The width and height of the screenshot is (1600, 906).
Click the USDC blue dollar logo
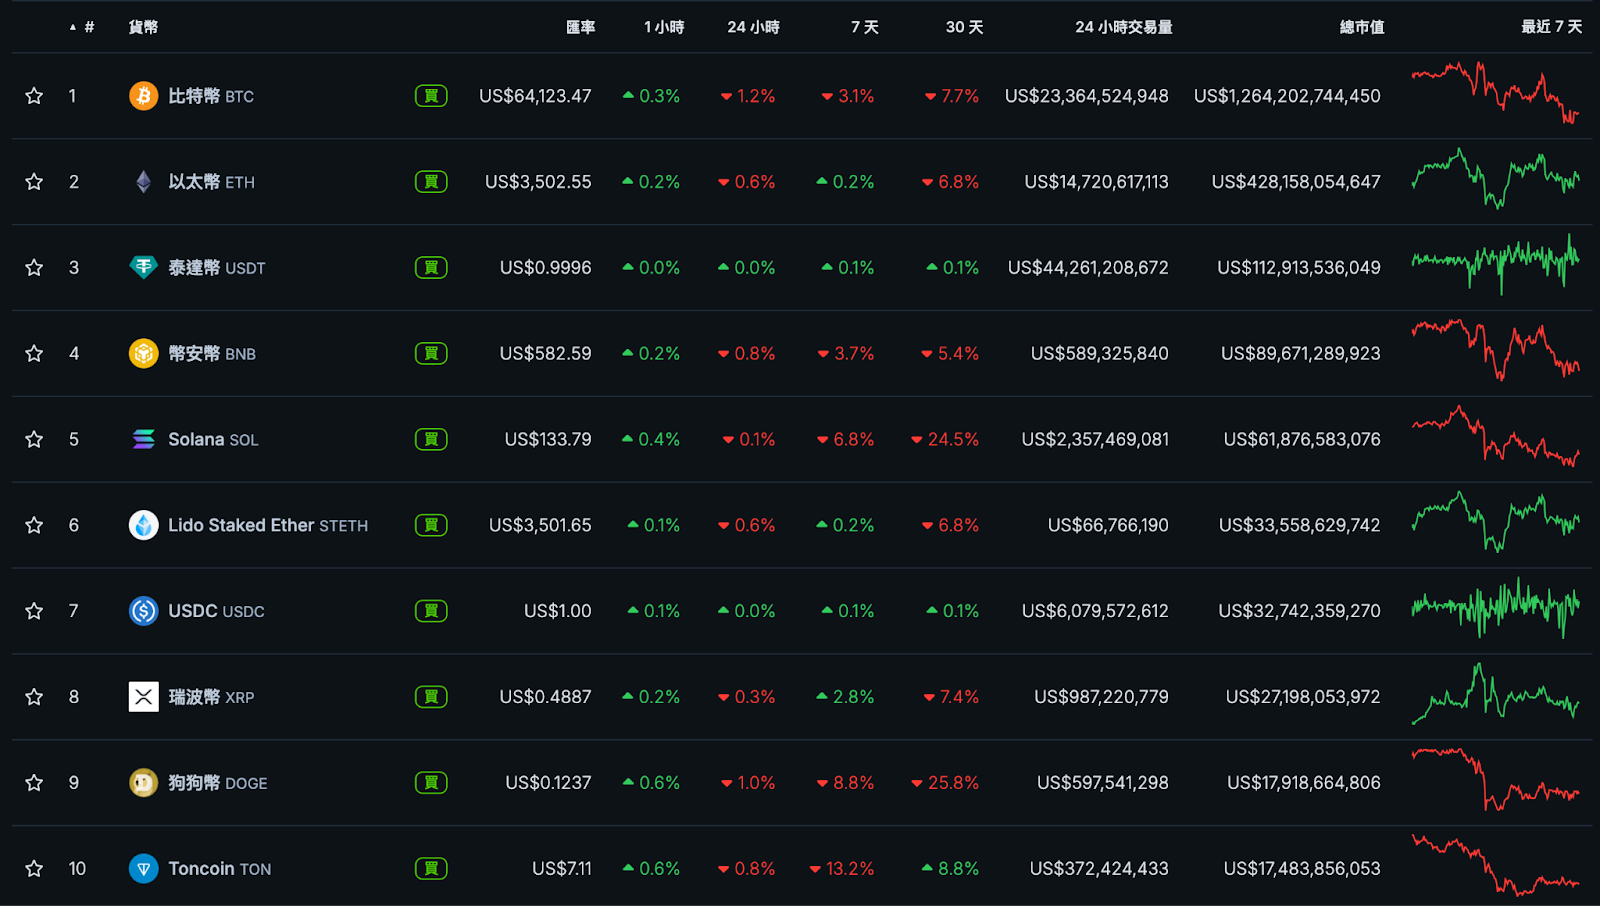point(144,611)
